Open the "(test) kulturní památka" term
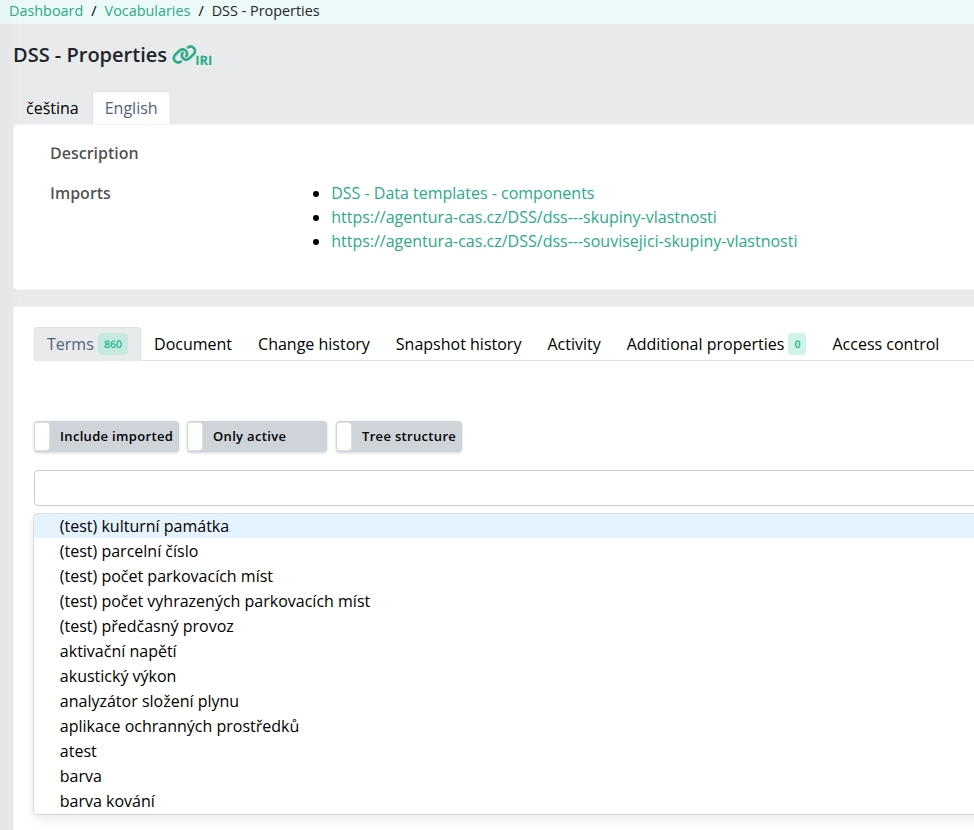Viewport: 974px width, 830px height. [144, 526]
